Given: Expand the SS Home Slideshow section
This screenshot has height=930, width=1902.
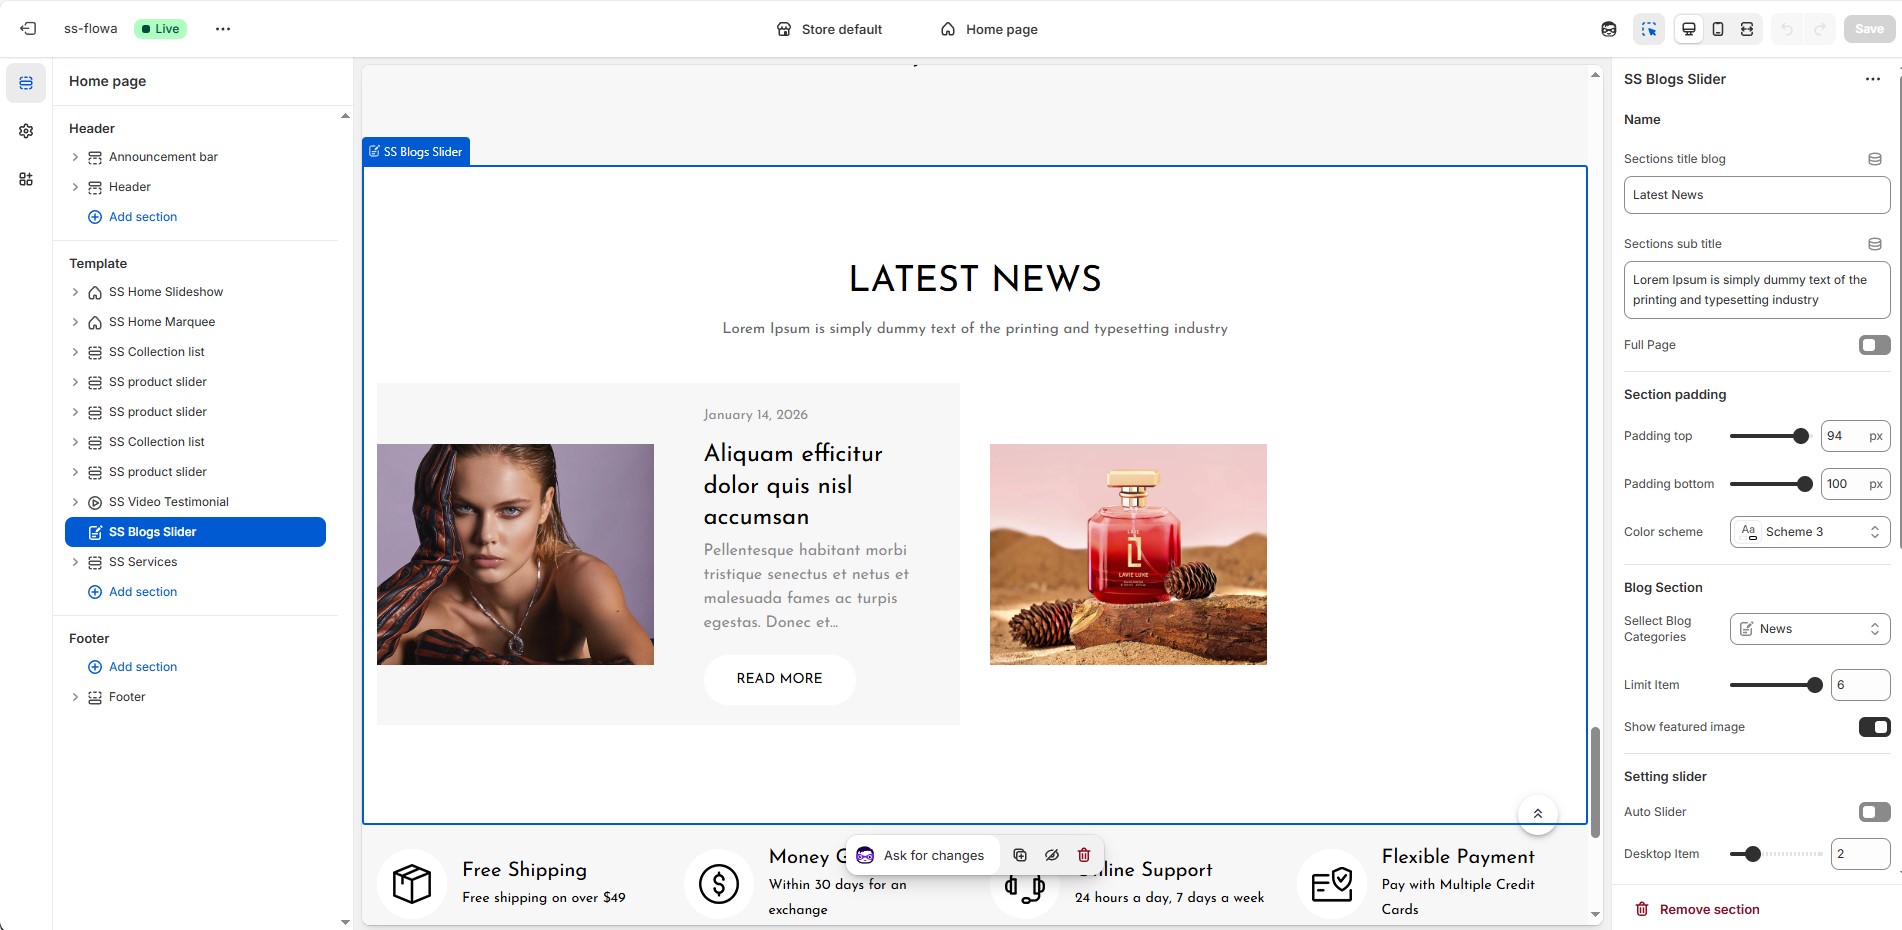Looking at the screenshot, I should click(x=75, y=292).
